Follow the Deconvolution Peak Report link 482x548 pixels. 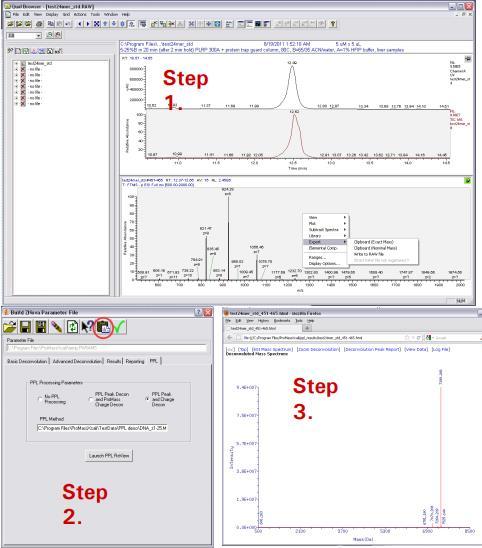[372, 349]
